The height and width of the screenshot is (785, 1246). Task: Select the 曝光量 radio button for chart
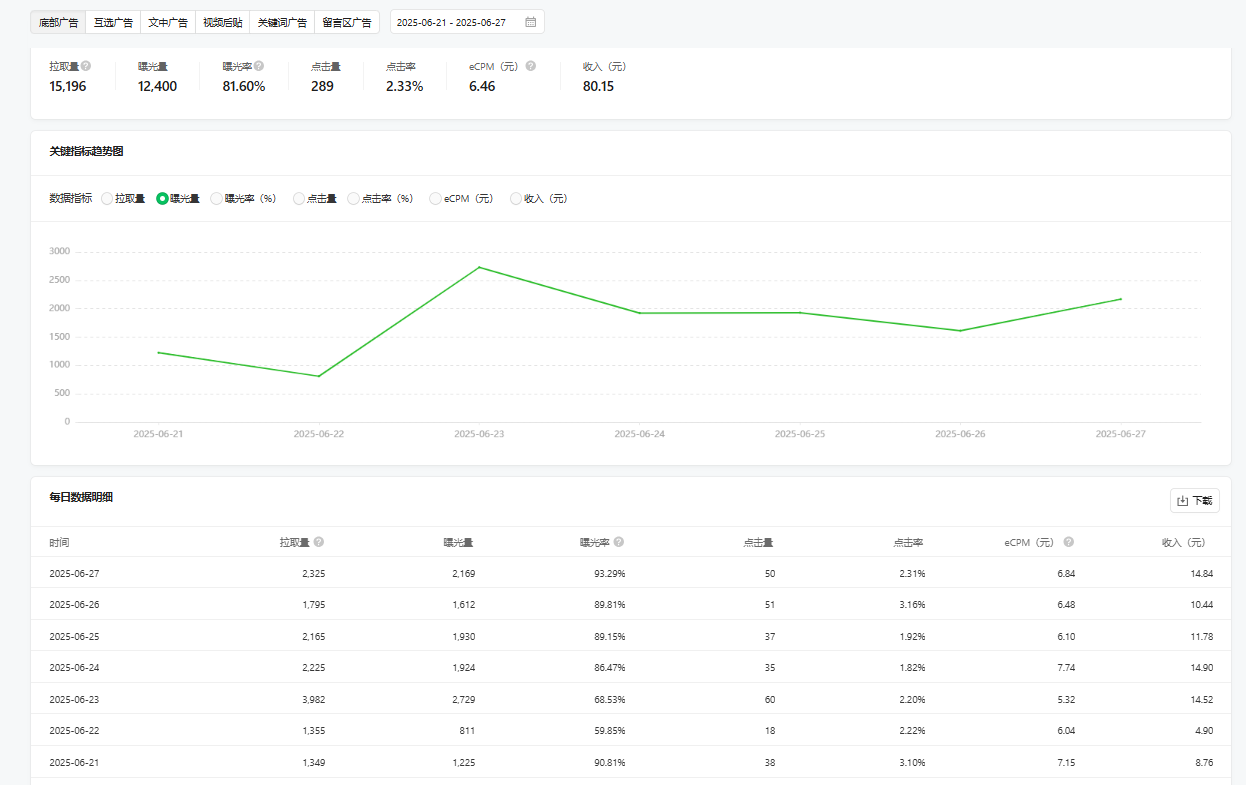point(162,199)
